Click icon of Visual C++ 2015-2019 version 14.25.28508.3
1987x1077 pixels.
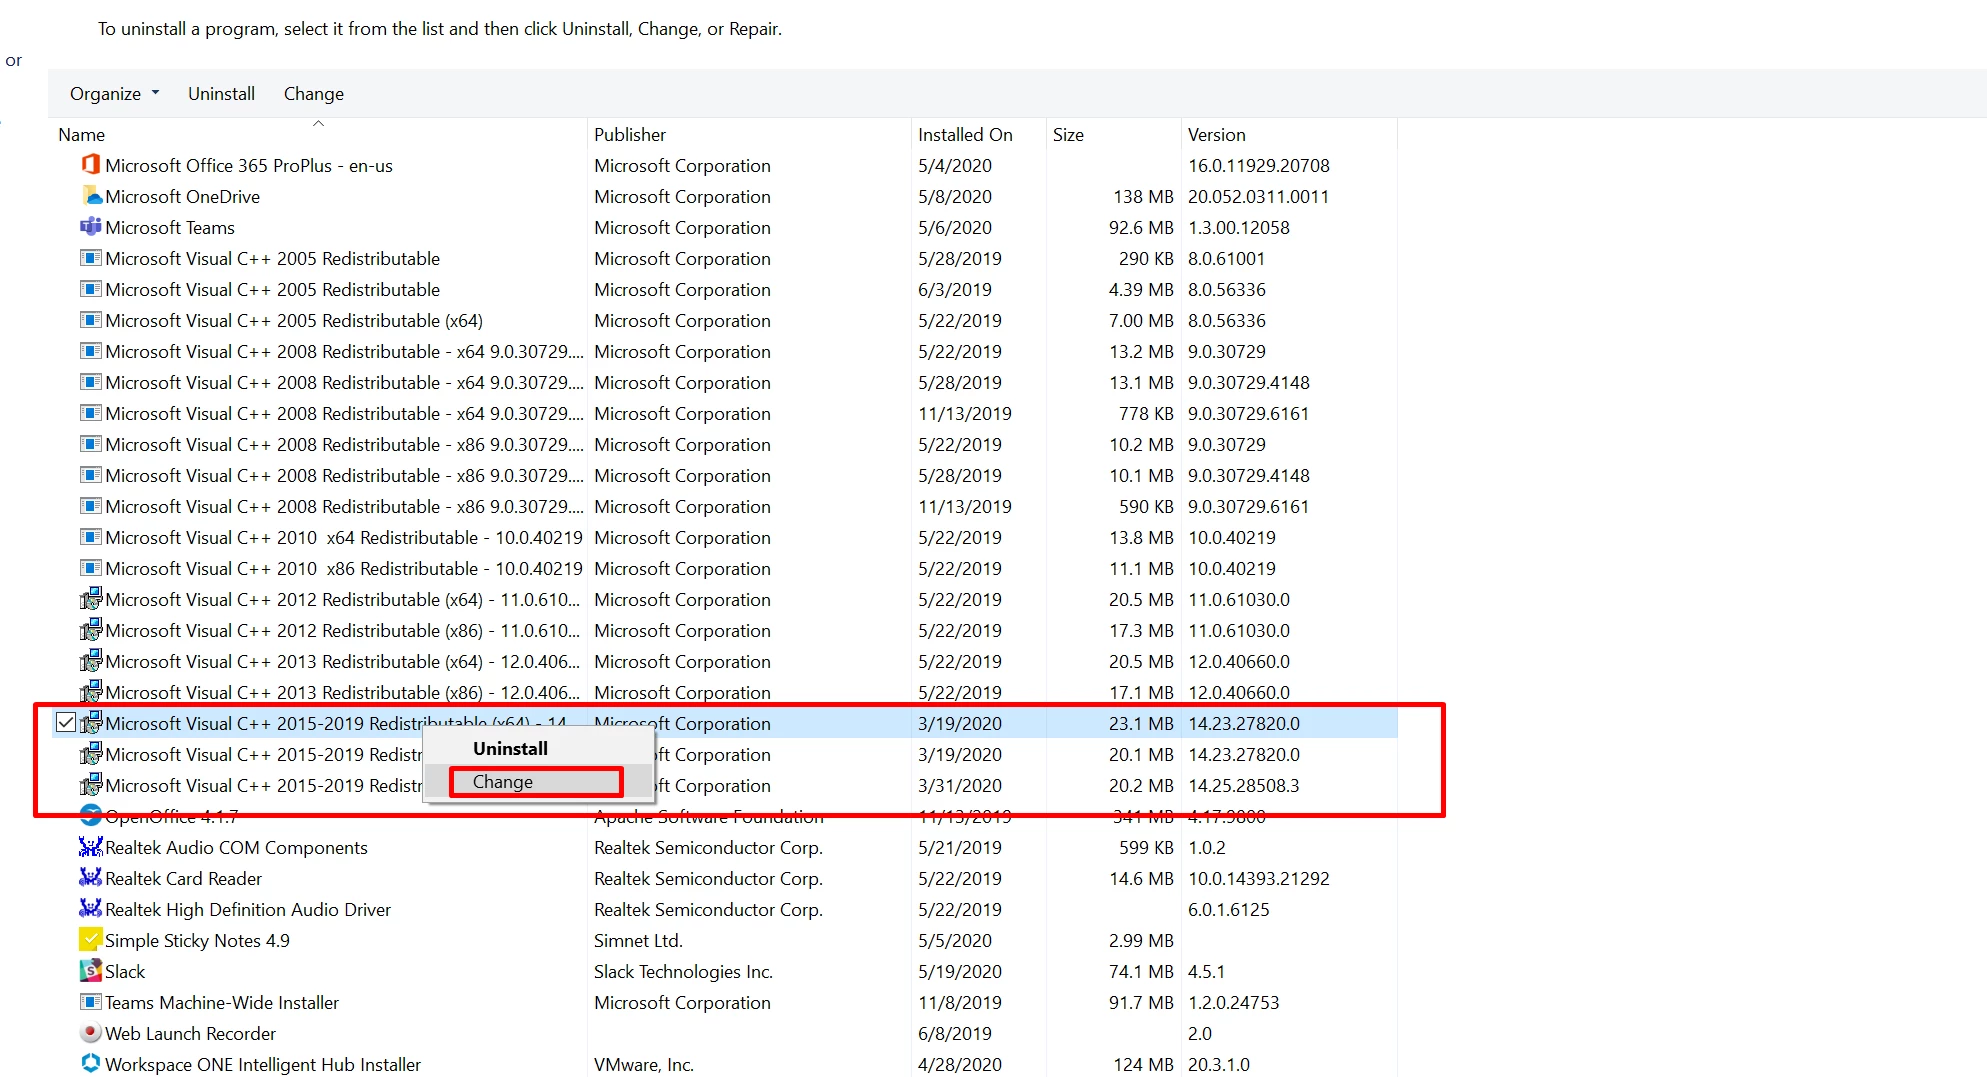click(x=90, y=784)
